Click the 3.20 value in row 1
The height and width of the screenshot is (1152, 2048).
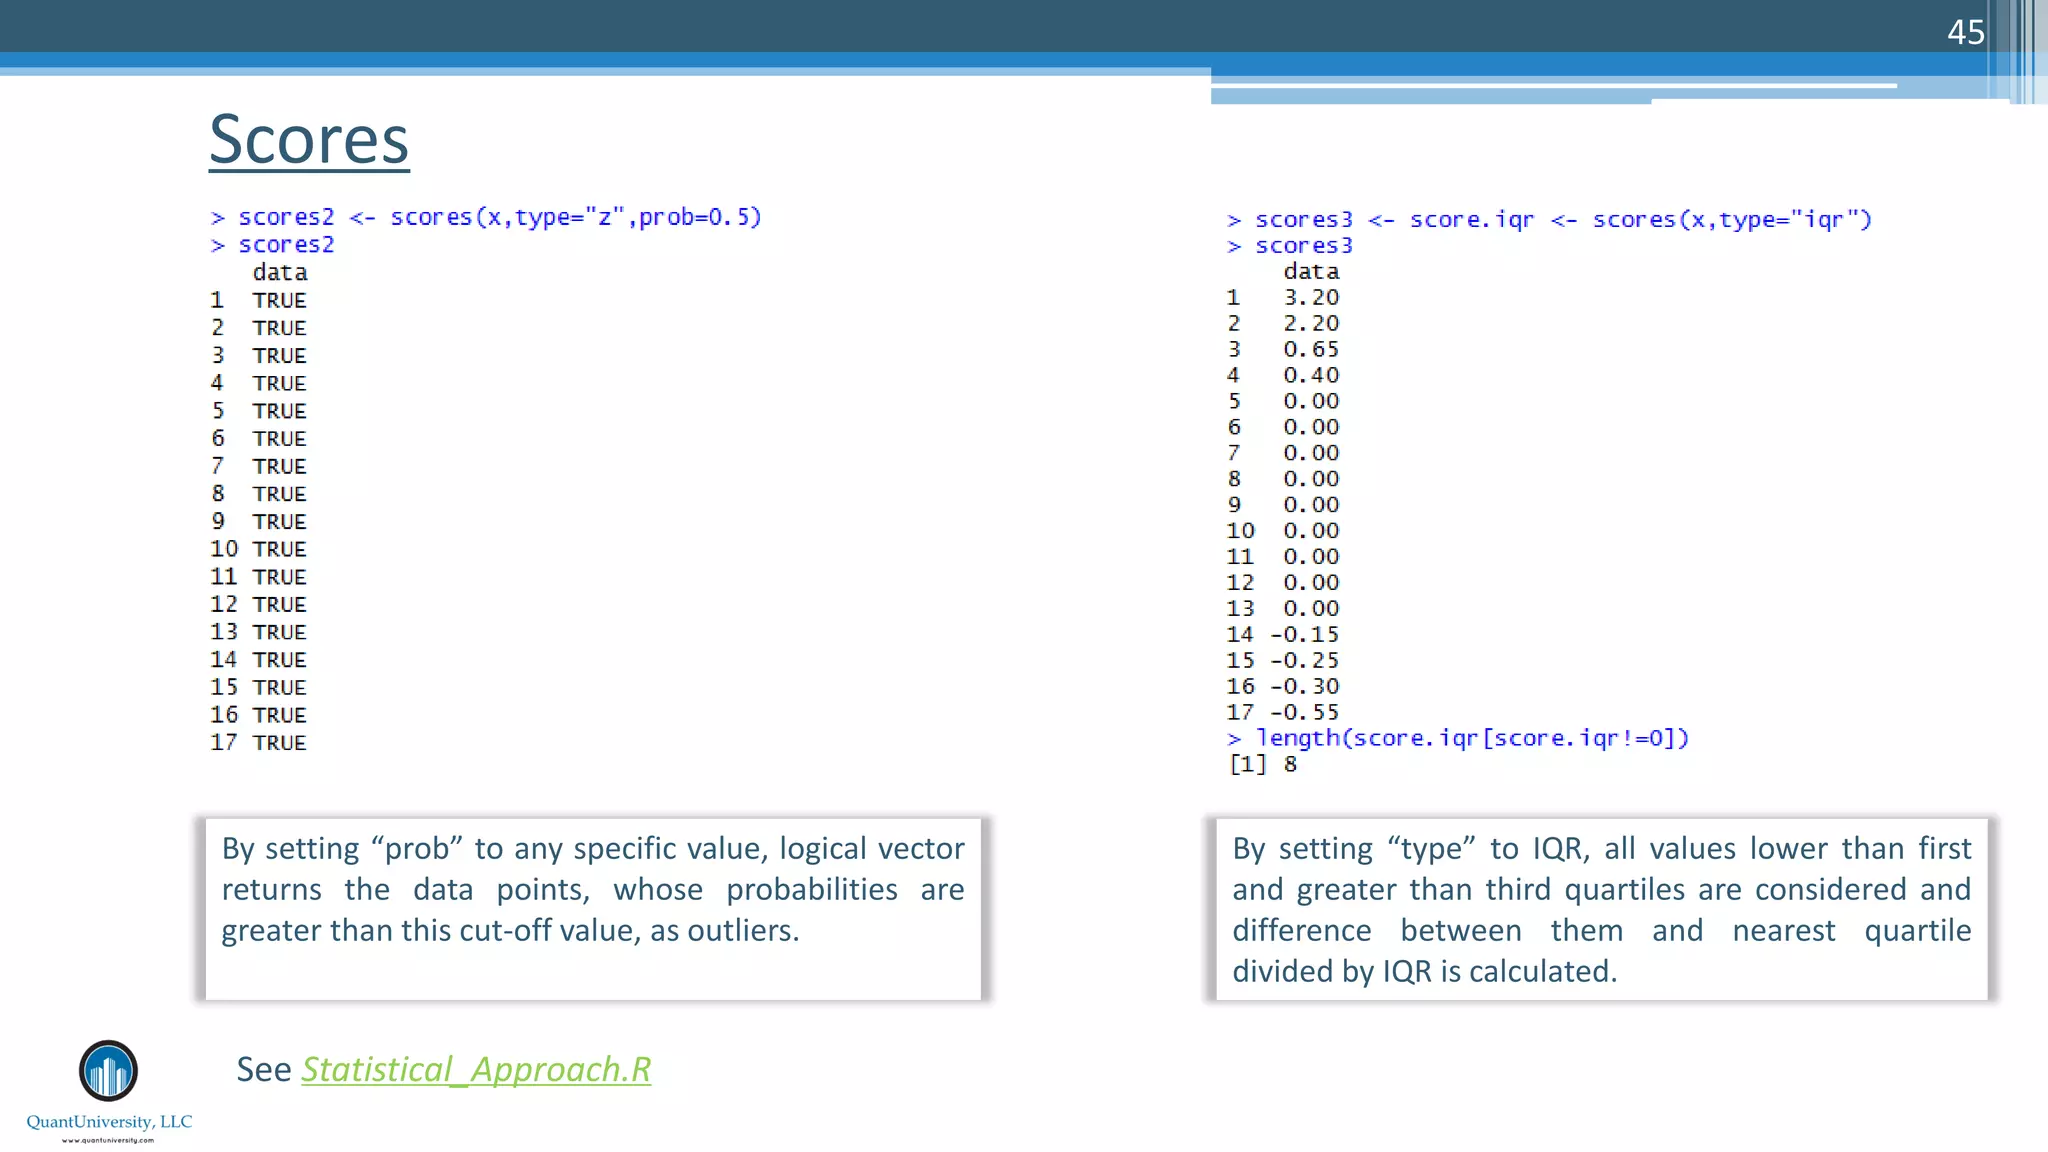pyautogui.click(x=1311, y=297)
